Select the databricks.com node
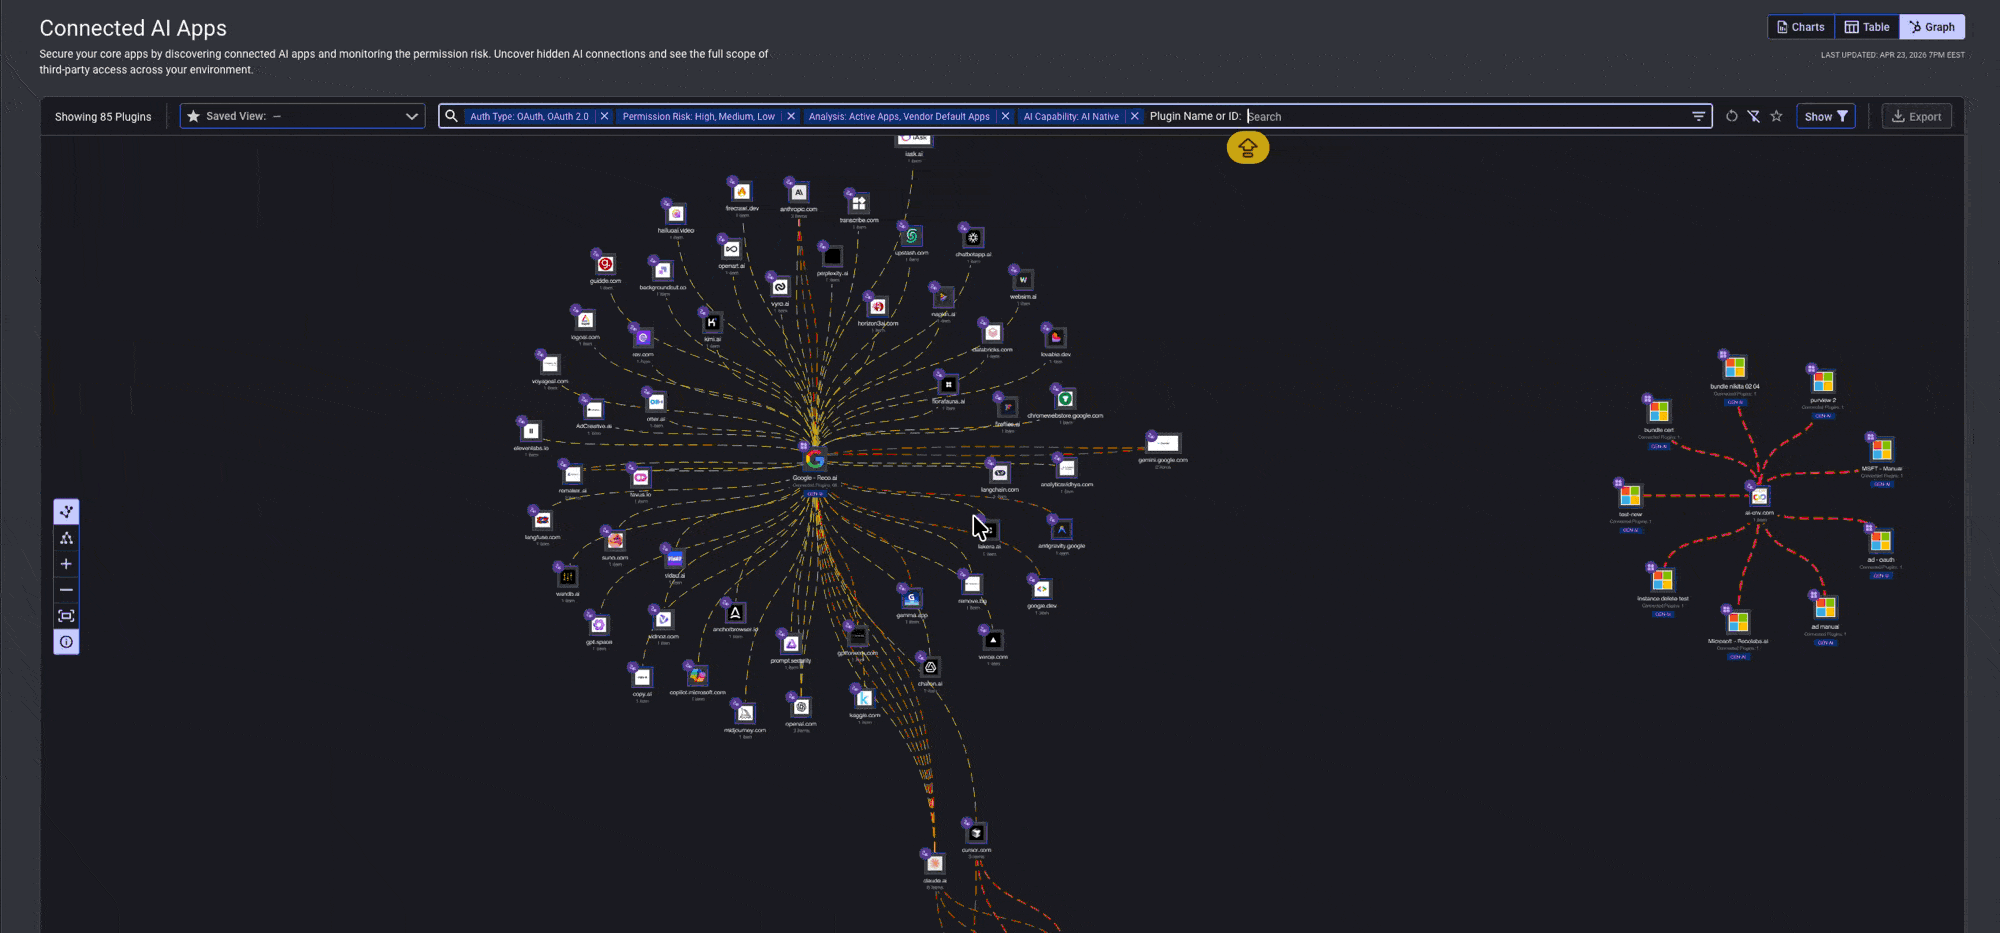The width and height of the screenshot is (2000, 933). (x=992, y=332)
